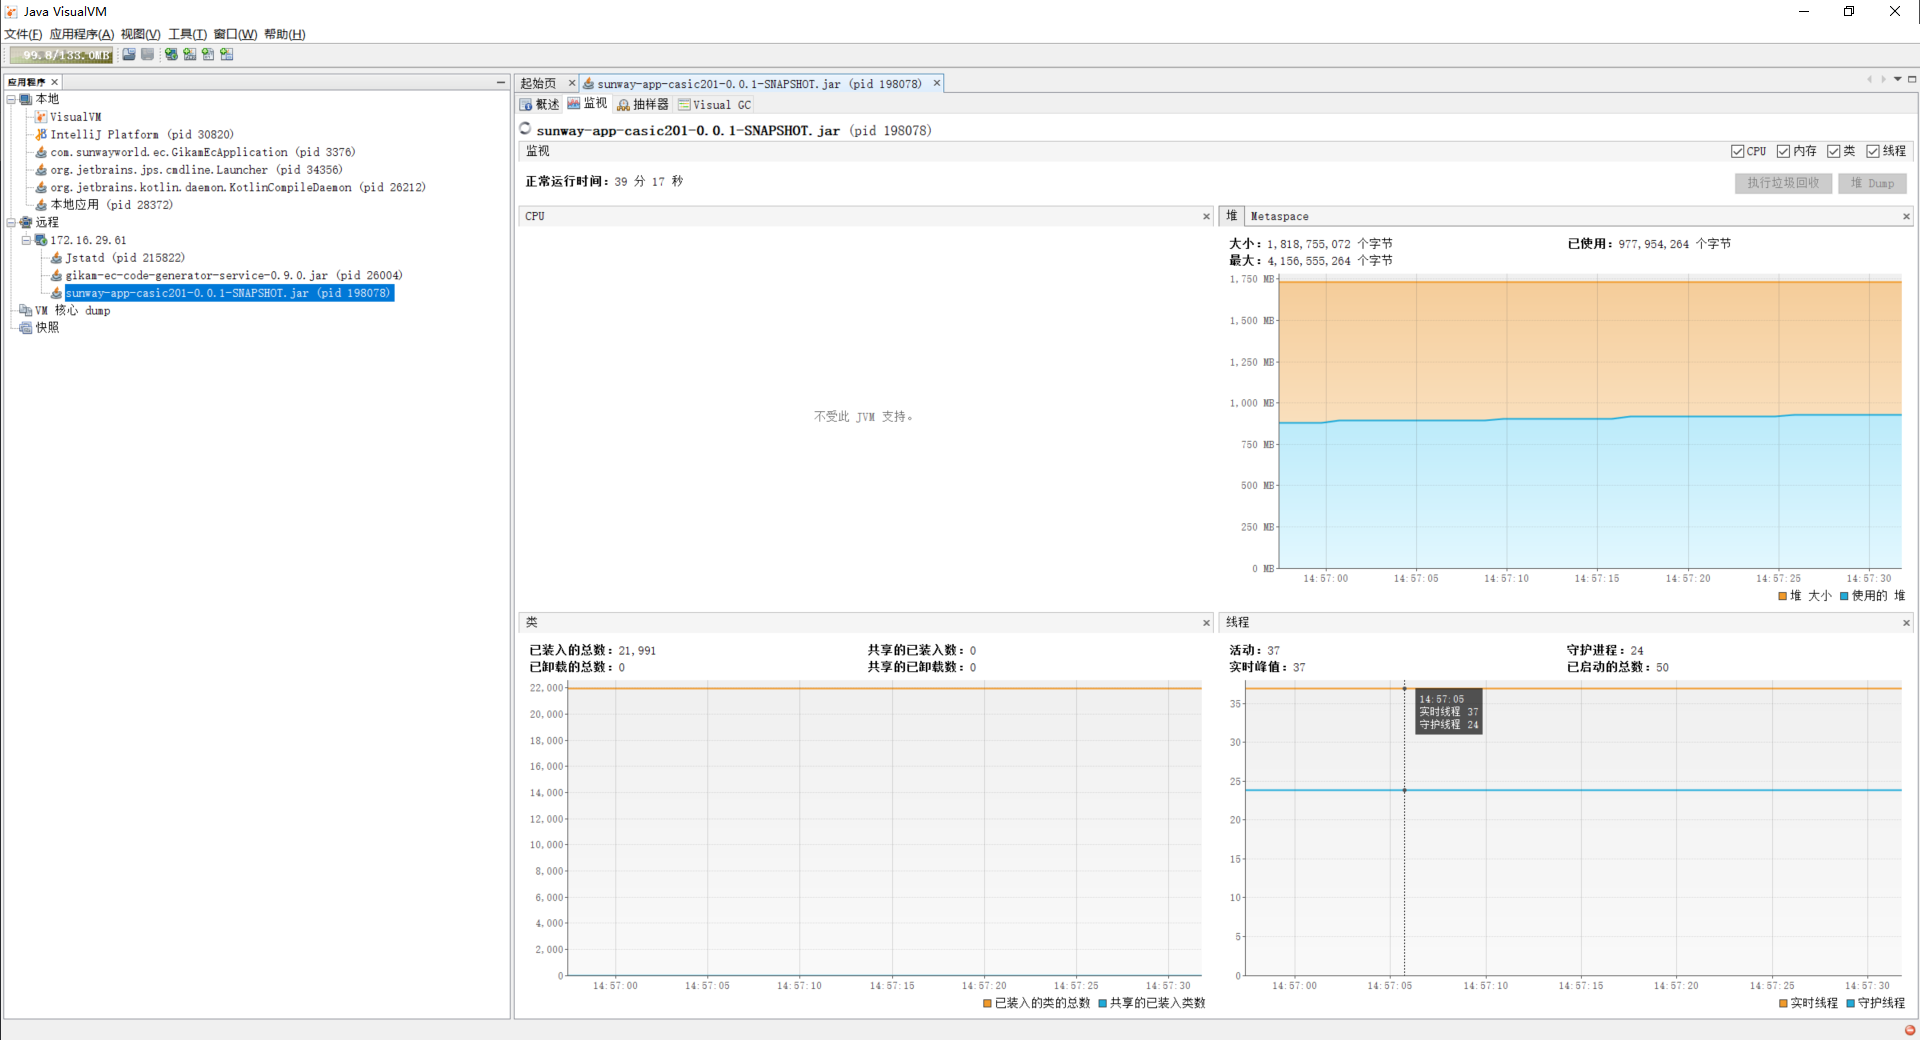1920x1040 pixels.
Task: Open the document list dropdown arrow
Action: (x=1898, y=79)
